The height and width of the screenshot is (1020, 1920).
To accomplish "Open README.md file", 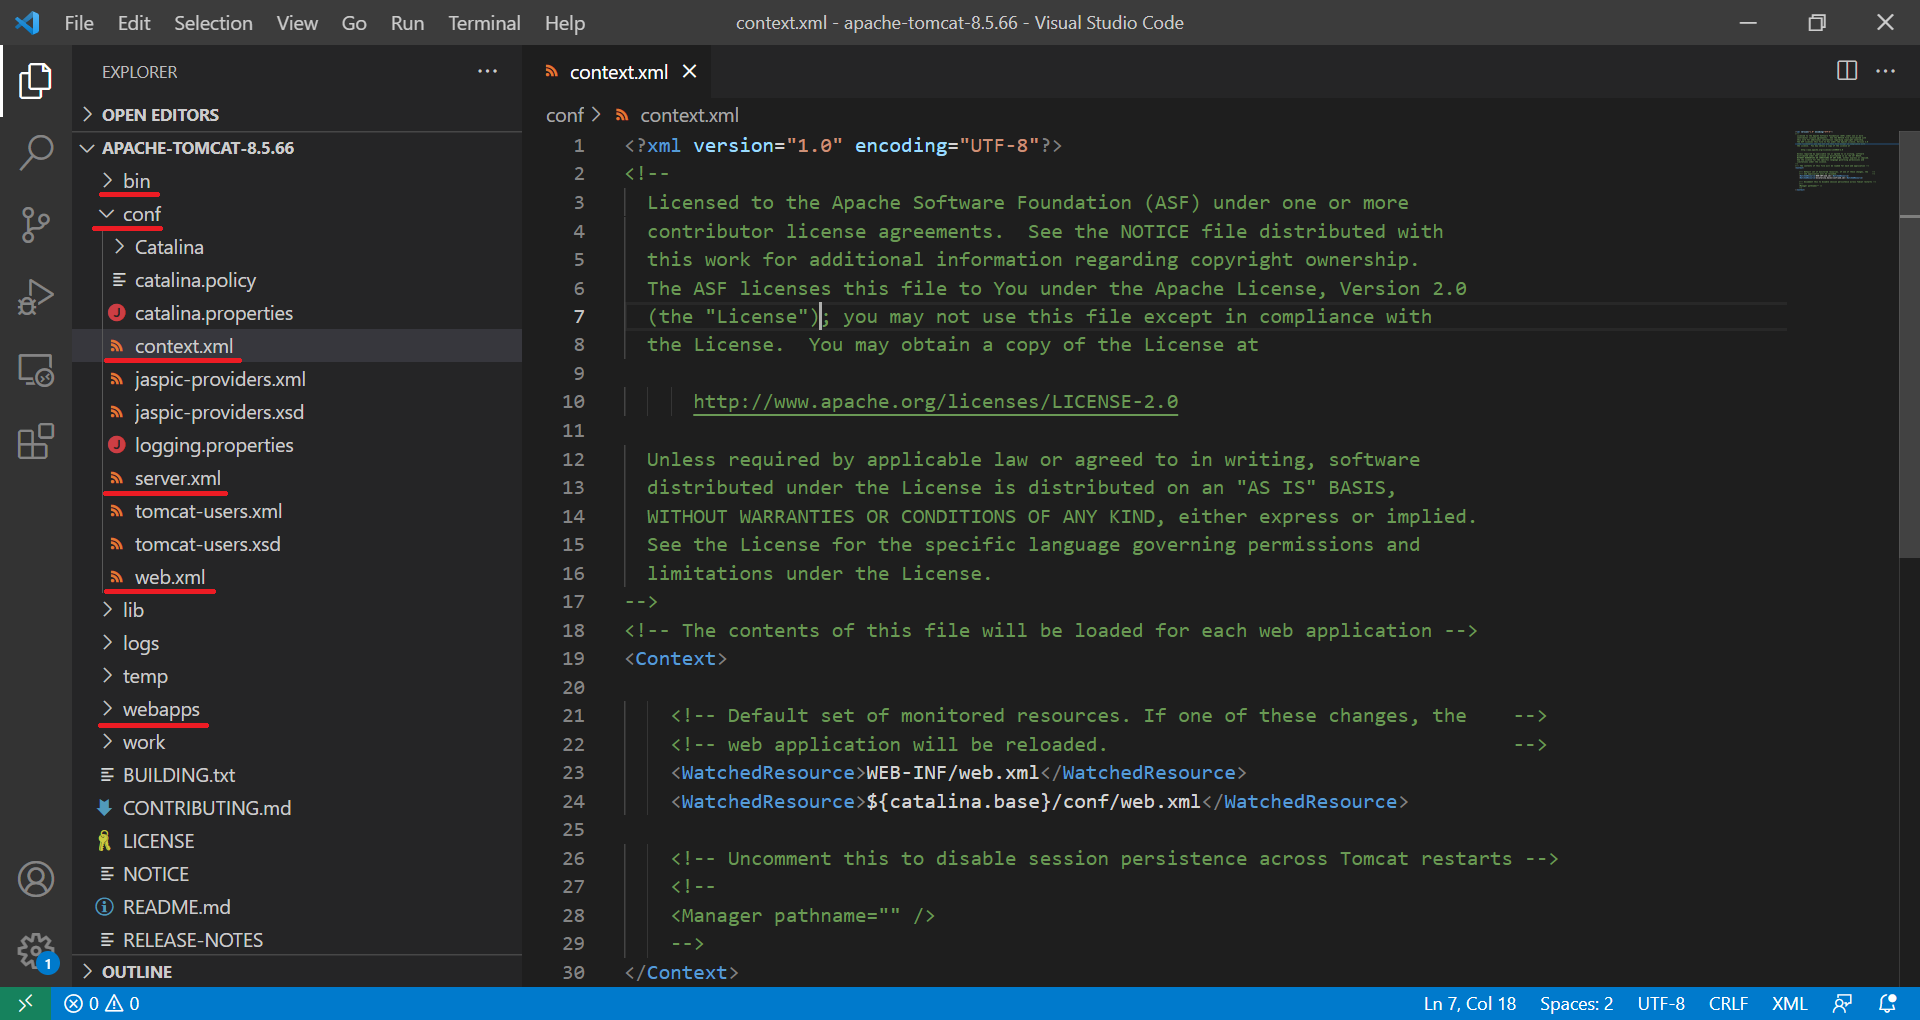I will tap(176, 907).
